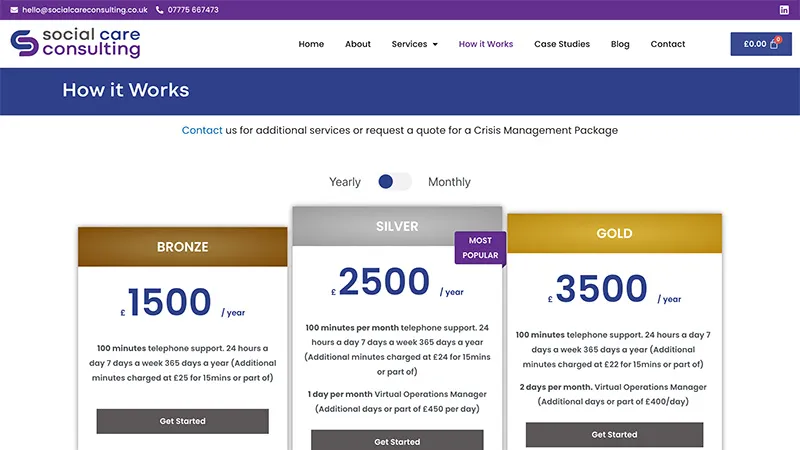Follow the blue Contact link in text
Image resolution: width=800 pixels, height=450 pixels.
[x=202, y=130]
